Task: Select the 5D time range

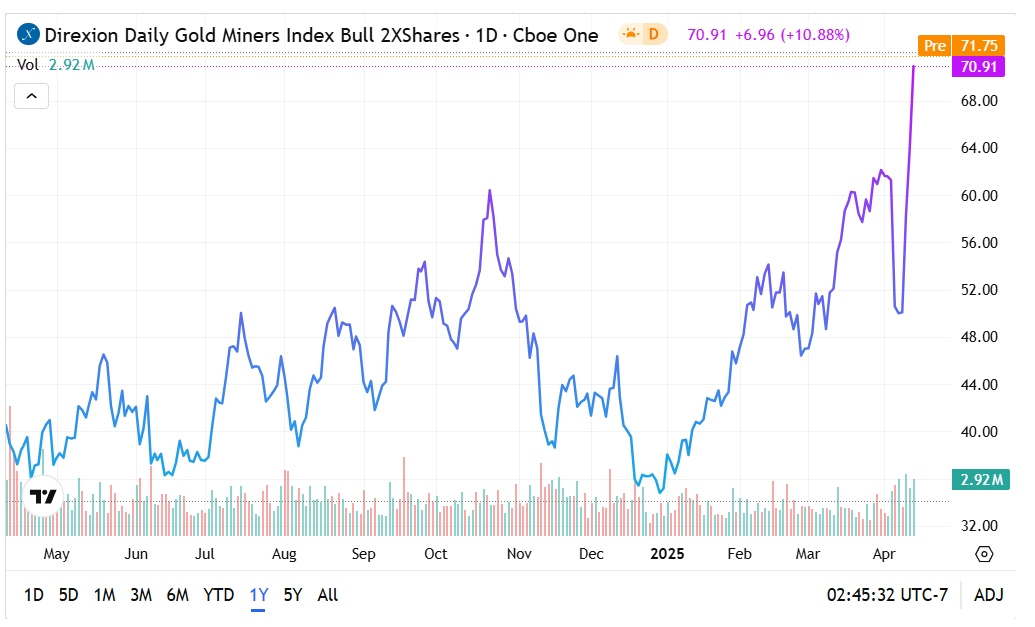Action: [68, 595]
